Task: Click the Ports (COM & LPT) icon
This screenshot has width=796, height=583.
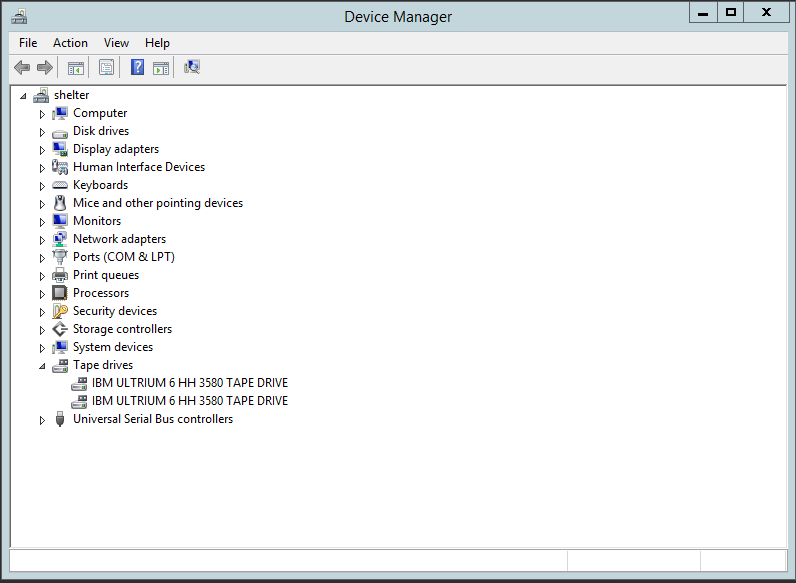Action: [x=60, y=257]
